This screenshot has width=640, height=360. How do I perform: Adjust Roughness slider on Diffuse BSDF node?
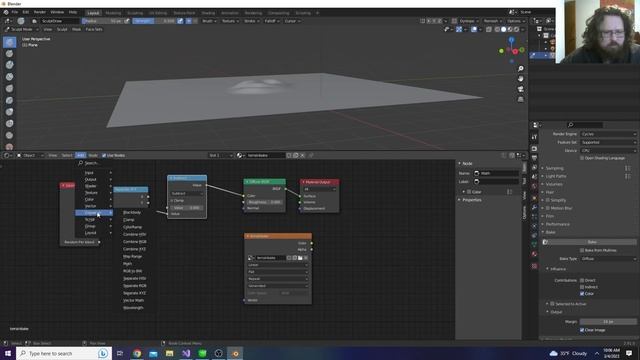click(x=264, y=202)
